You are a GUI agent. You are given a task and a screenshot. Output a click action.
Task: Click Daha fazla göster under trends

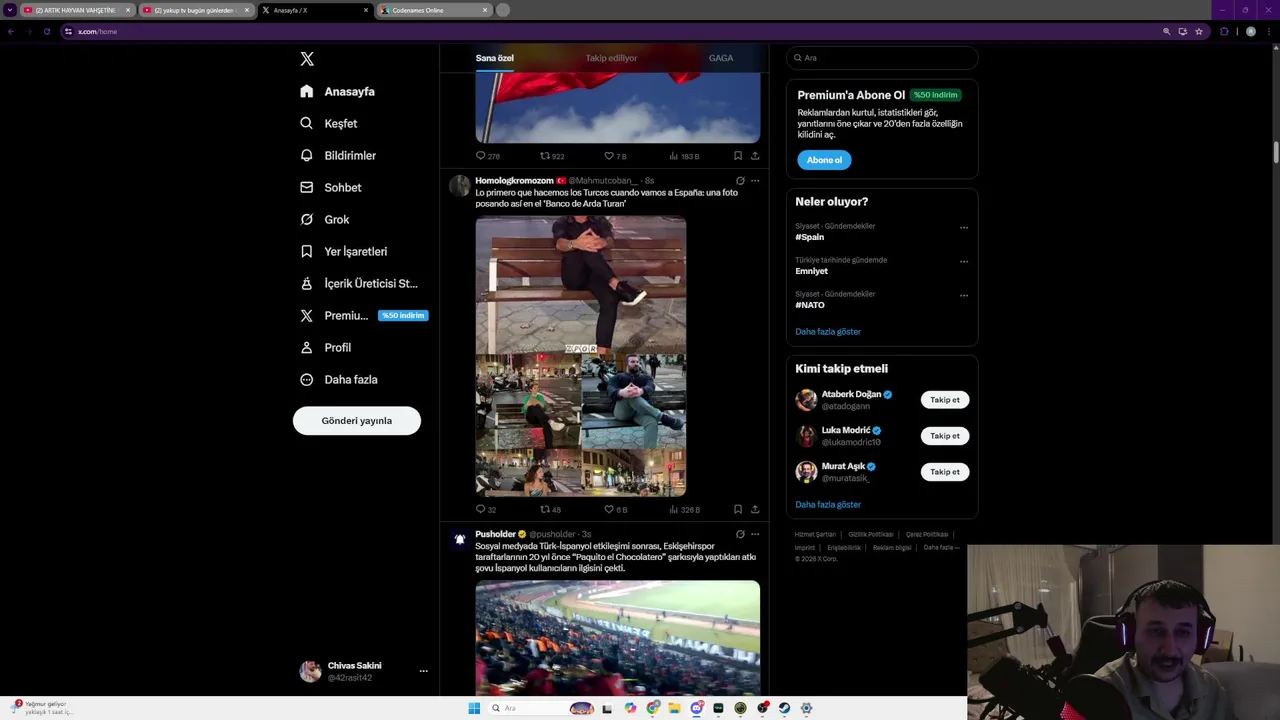point(828,332)
